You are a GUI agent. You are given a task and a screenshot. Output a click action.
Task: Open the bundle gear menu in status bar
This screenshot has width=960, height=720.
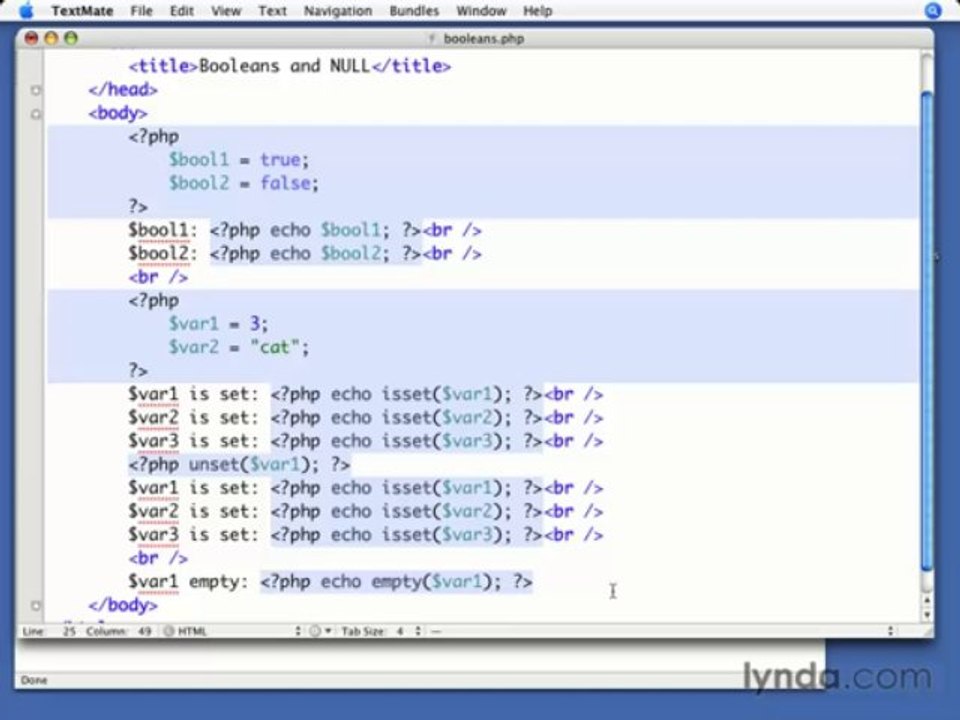[318, 631]
